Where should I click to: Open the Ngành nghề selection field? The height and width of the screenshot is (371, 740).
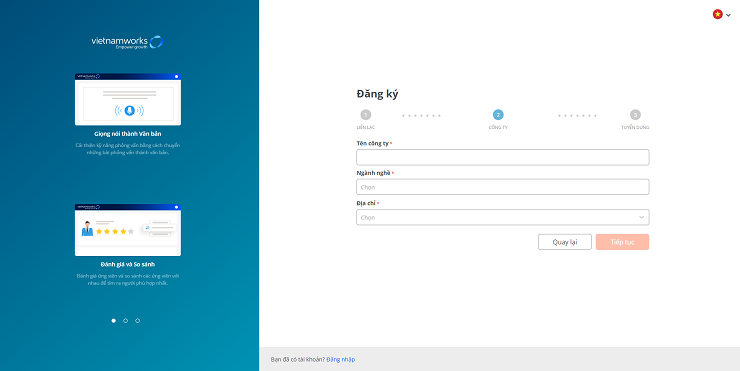pyautogui.click(x=503, y=187)
